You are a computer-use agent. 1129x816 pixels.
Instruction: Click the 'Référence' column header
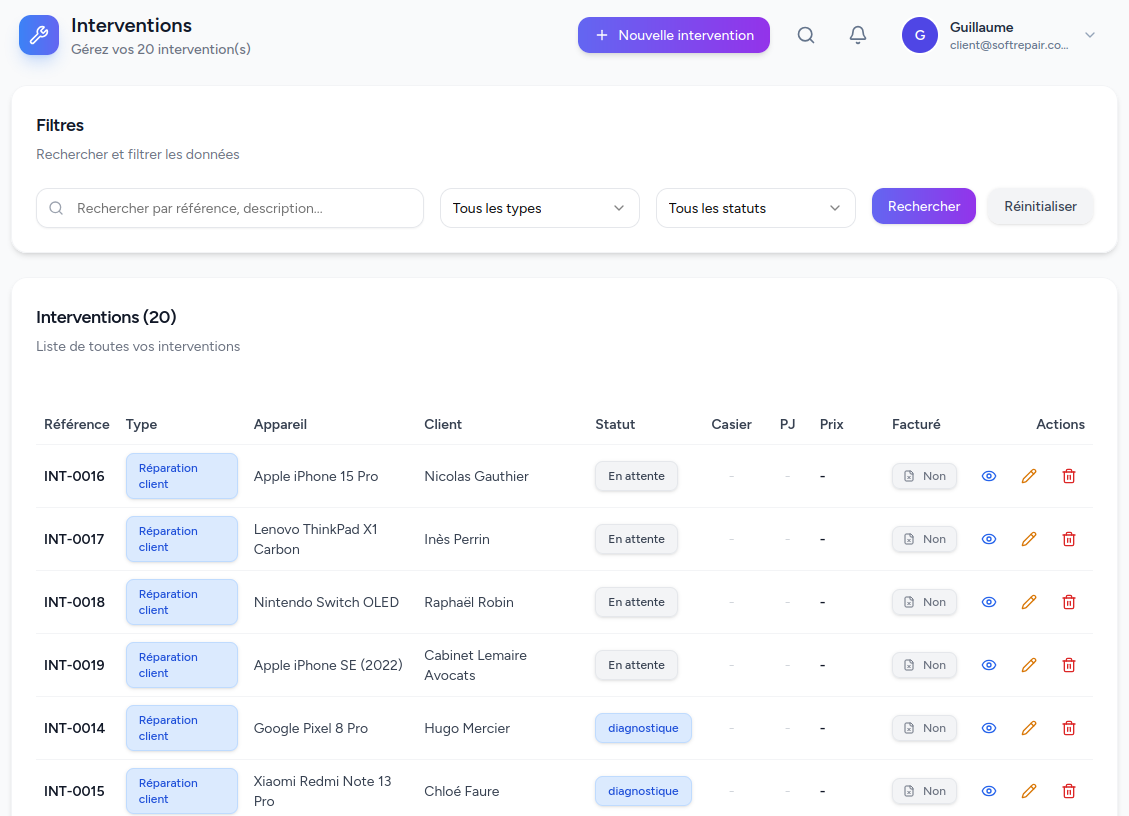(x=77, y=424)
